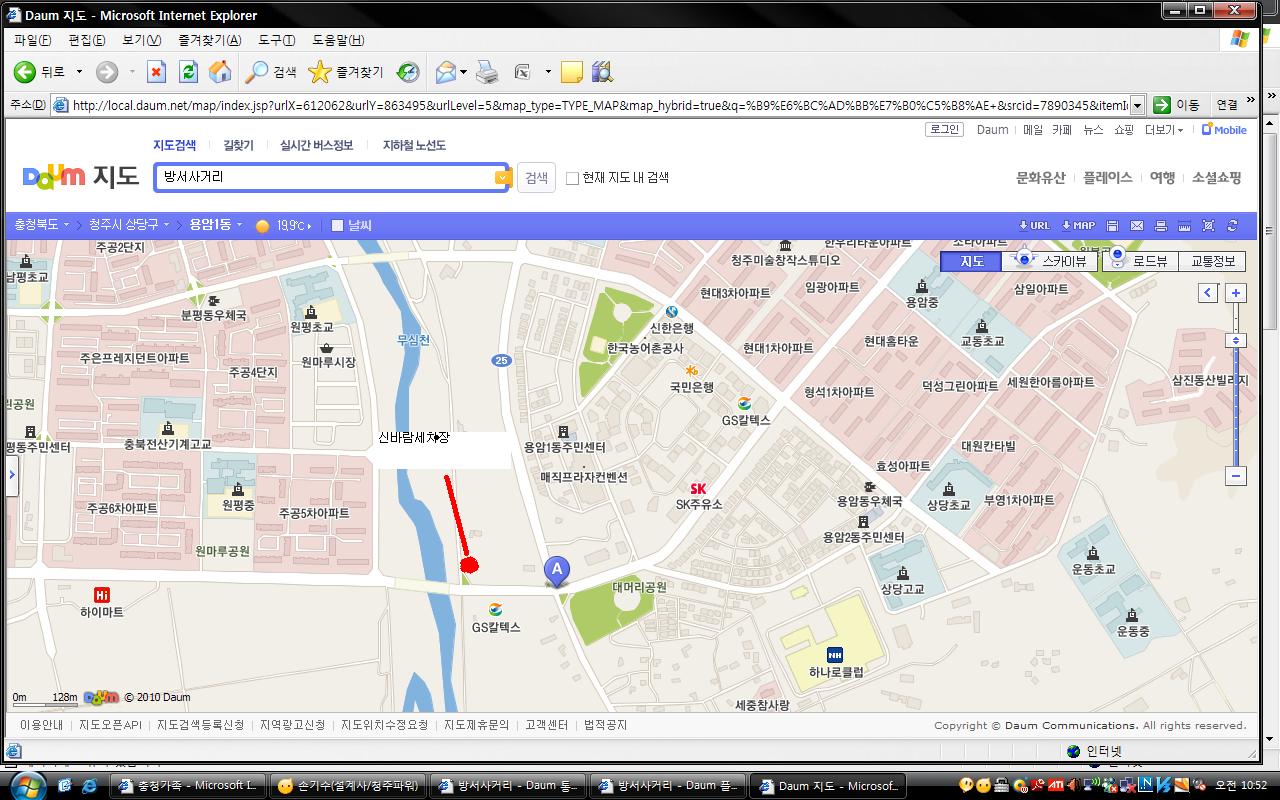The height and width of the screenshot is (800, 1280).
Task: Select the distance ruler measuring tool
Action: point(1184,226)
